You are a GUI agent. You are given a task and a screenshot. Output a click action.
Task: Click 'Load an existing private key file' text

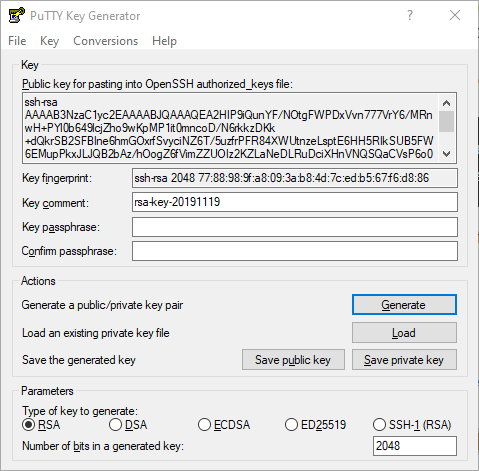[96, 333]
